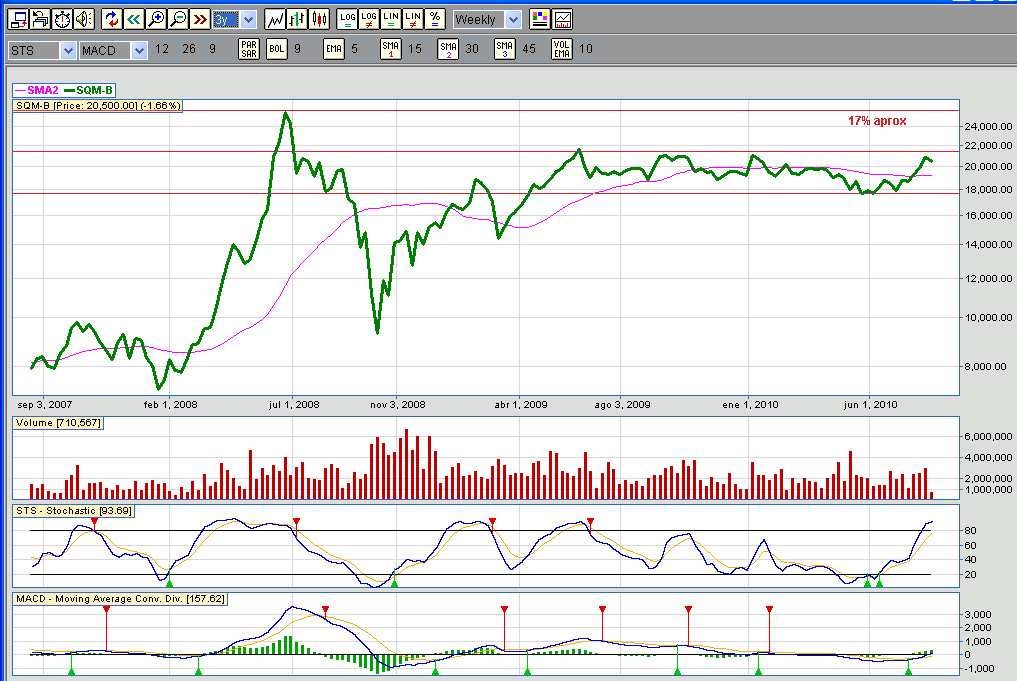Zoom out with the magnifier minus icon
The image size is (1017, 681).
tap(178, 19)
